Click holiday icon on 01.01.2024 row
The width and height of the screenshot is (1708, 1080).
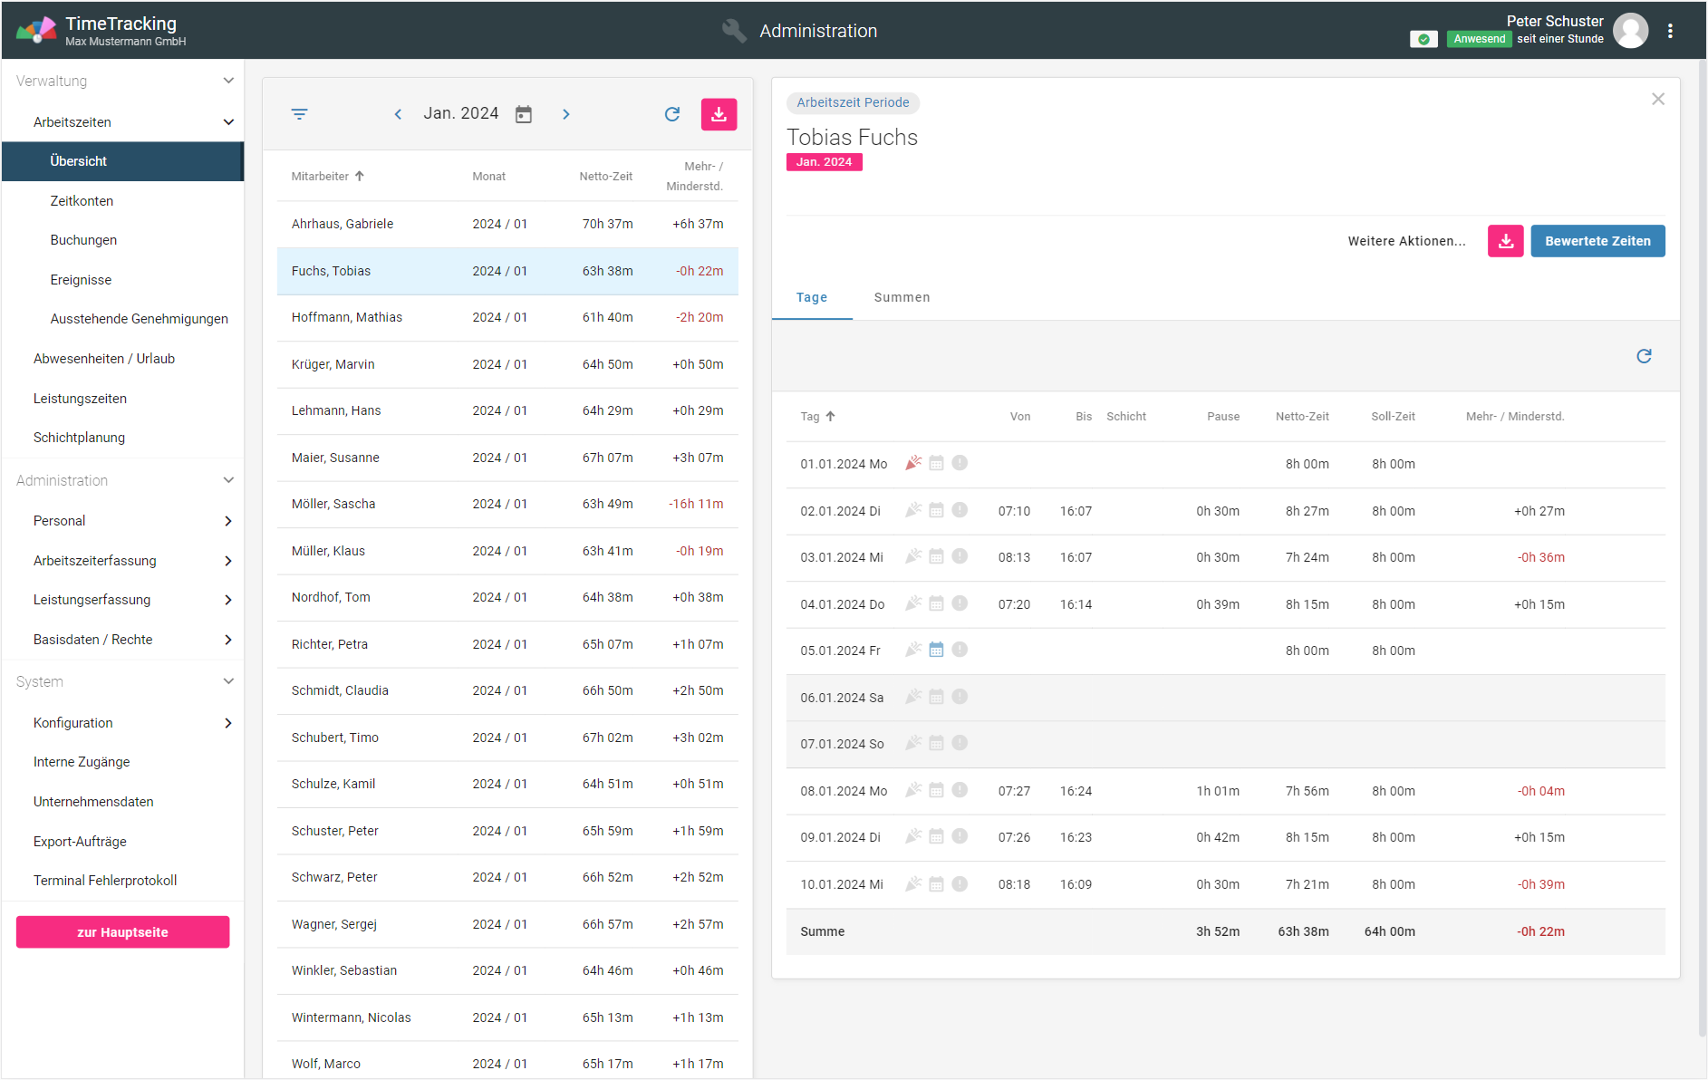(913, 463)
